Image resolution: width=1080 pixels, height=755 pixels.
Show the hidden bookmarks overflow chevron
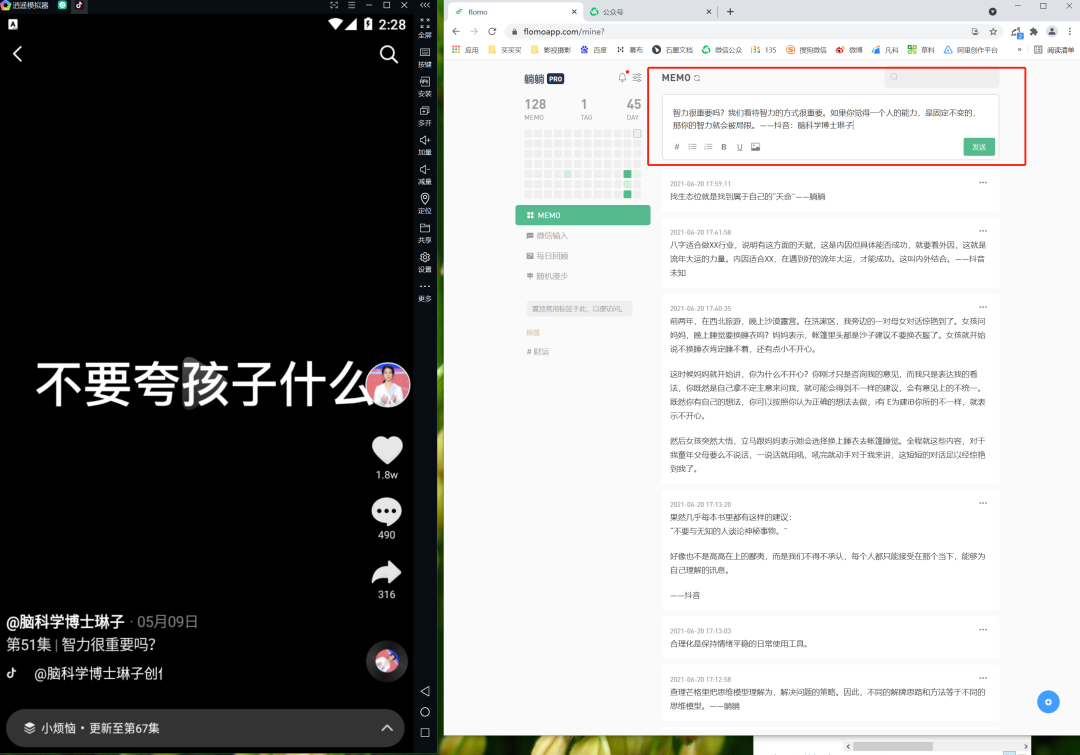coord(1019,50)
